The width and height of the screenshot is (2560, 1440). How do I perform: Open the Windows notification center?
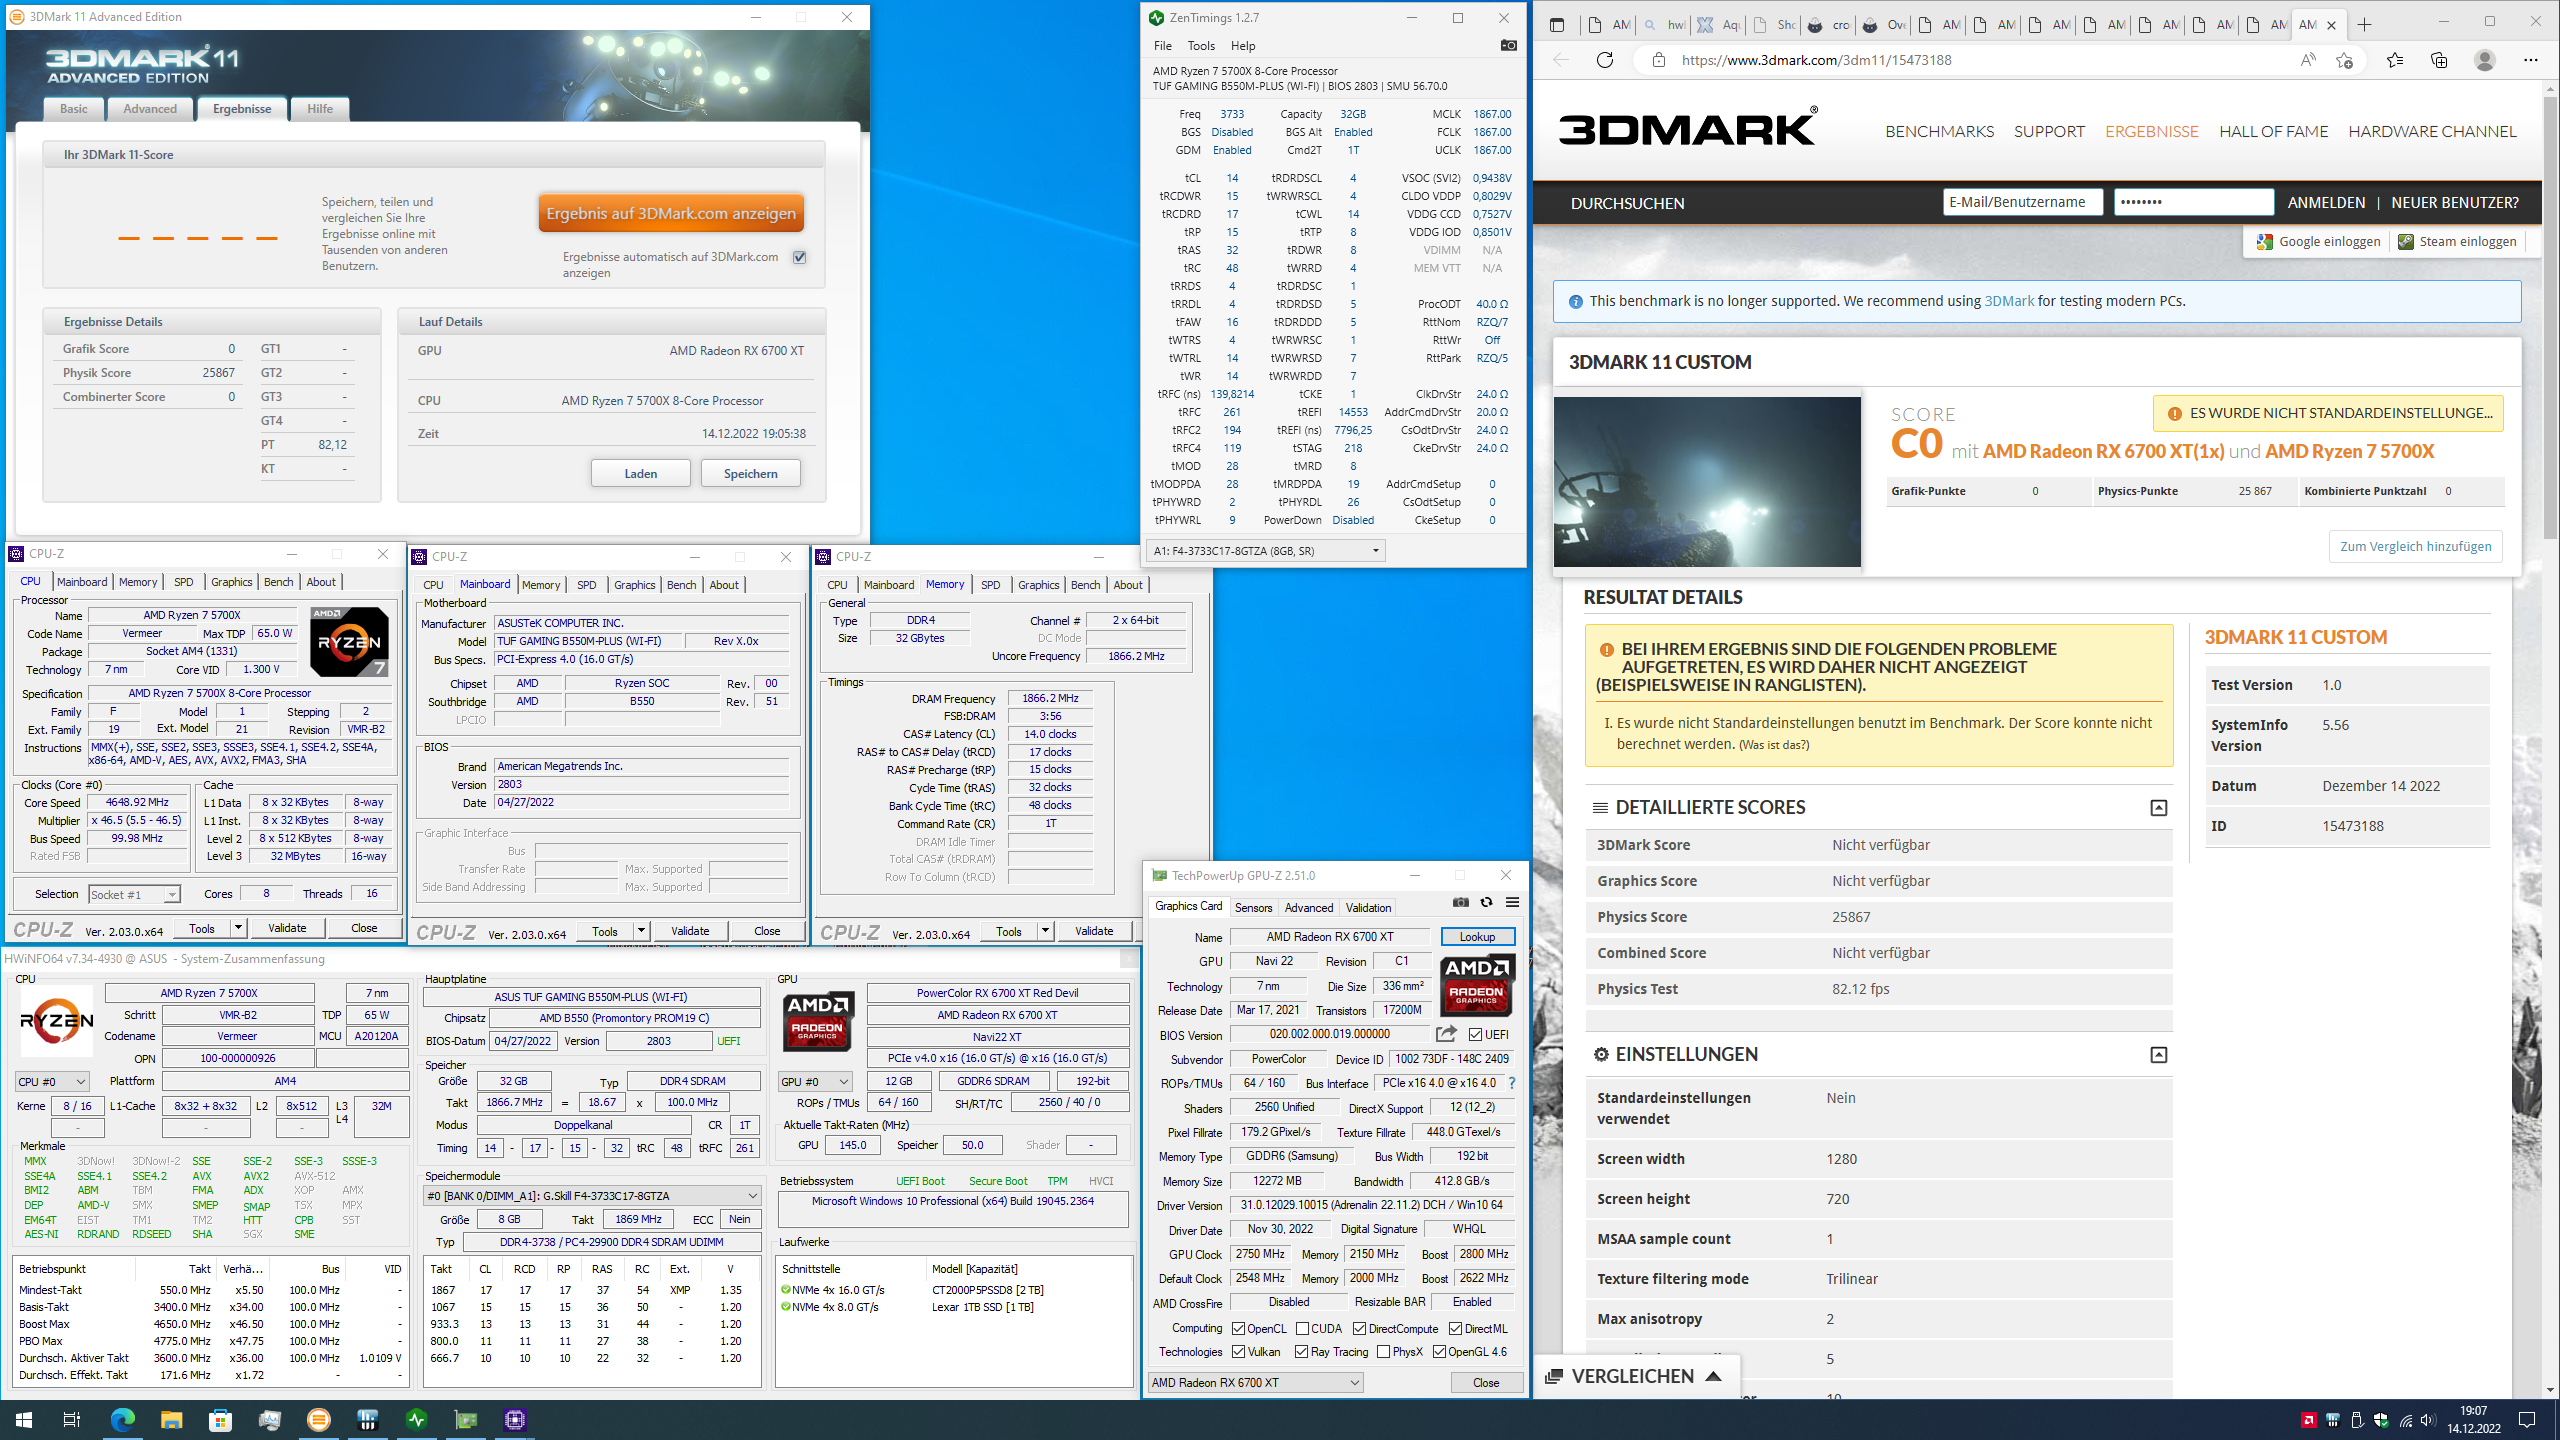[x=2527, y=1420]
